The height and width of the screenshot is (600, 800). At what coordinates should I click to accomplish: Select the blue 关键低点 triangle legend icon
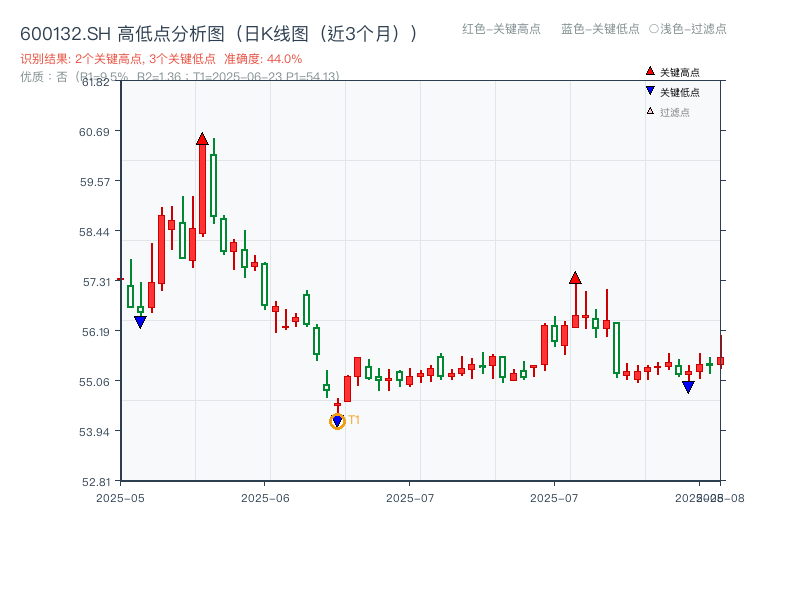[648, 88]
